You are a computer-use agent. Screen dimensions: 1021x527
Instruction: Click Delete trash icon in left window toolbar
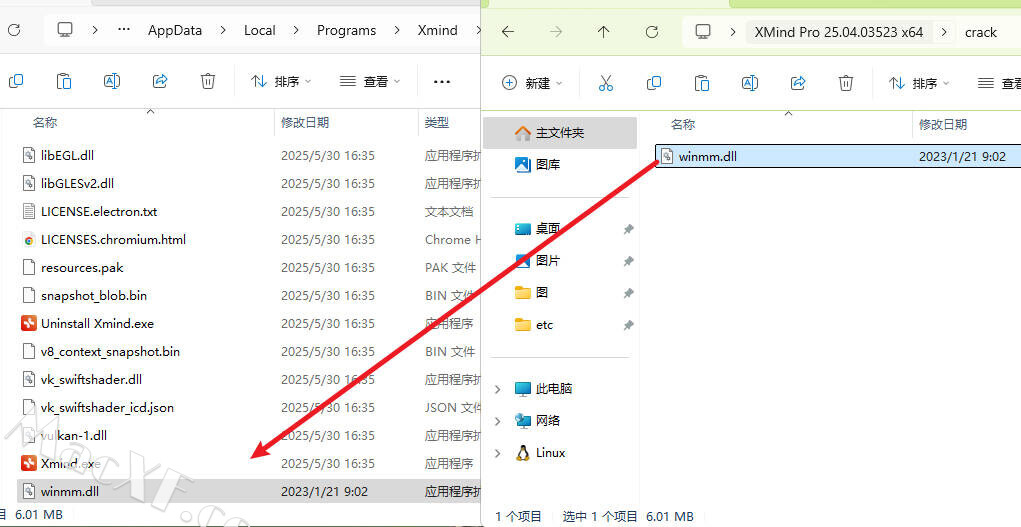pos(208,81)
